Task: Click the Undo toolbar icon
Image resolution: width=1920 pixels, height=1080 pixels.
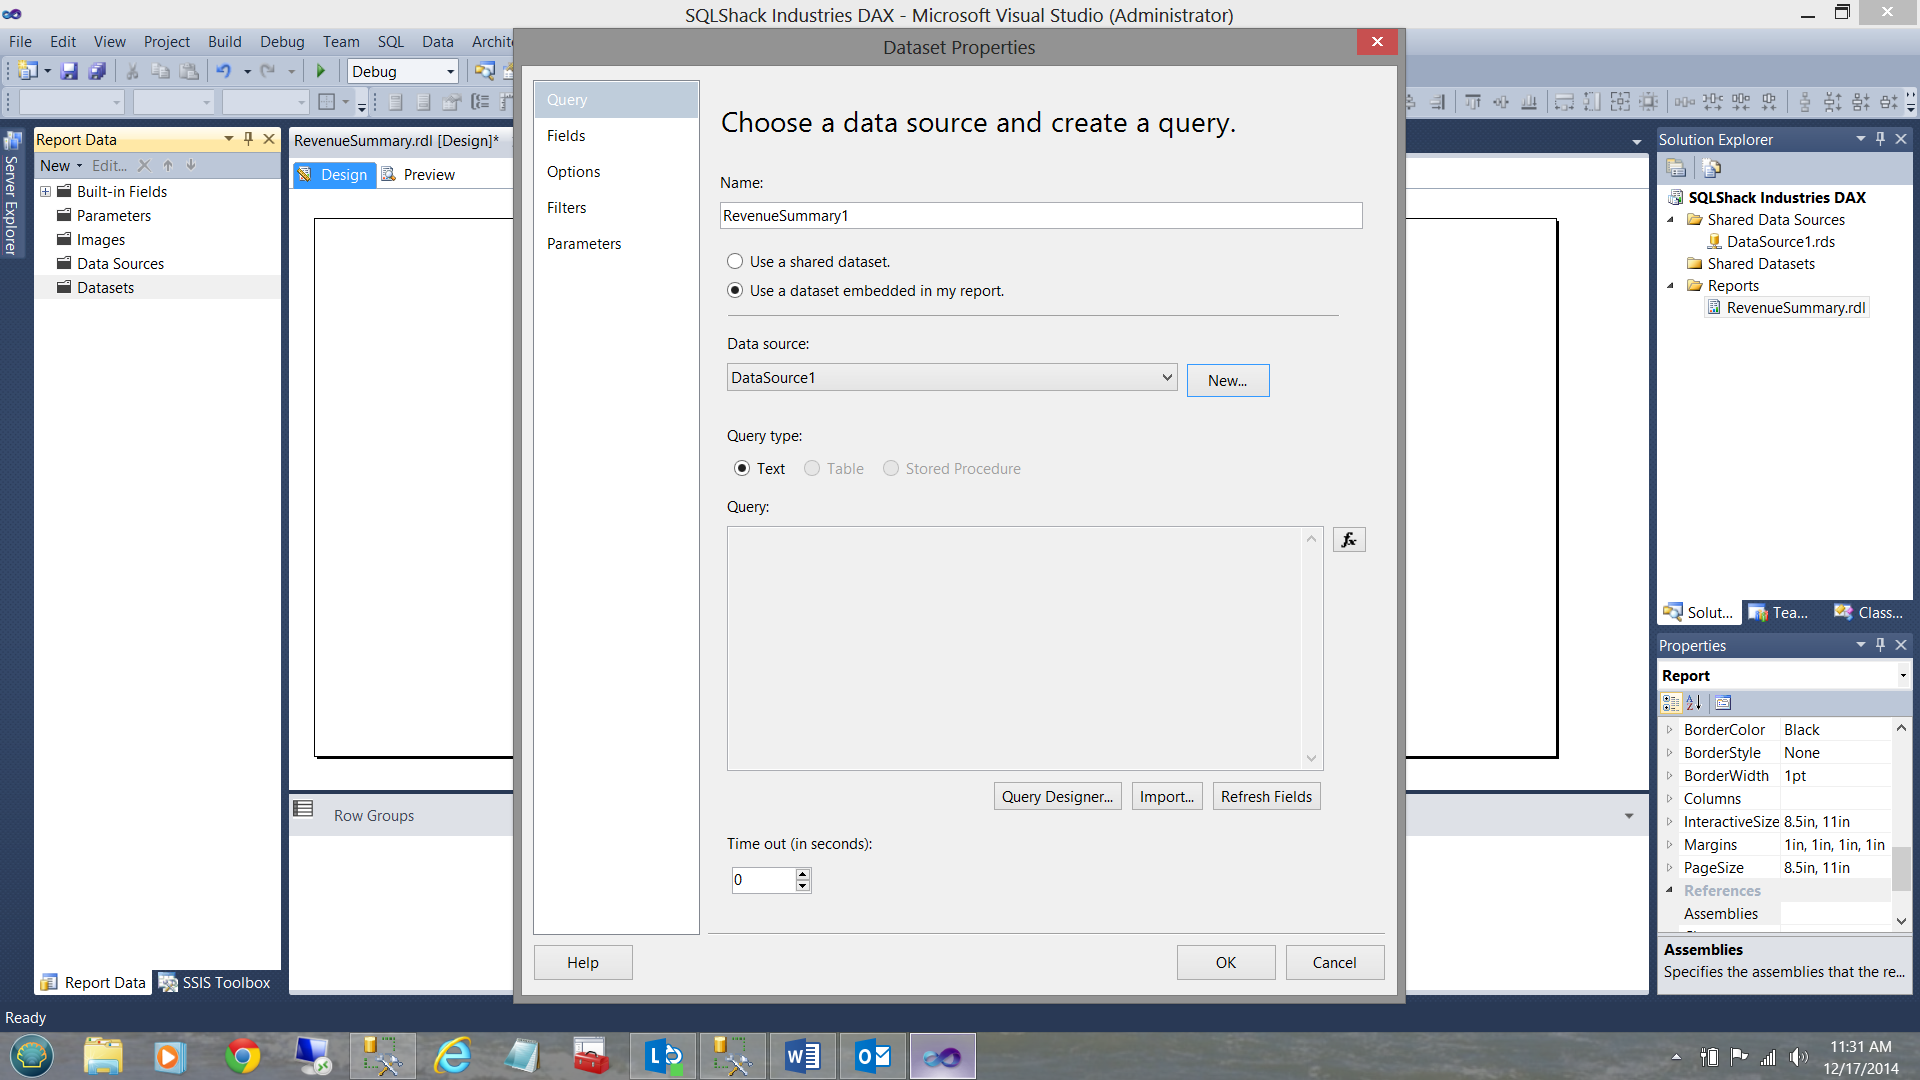Action: (x=223, y=71)
